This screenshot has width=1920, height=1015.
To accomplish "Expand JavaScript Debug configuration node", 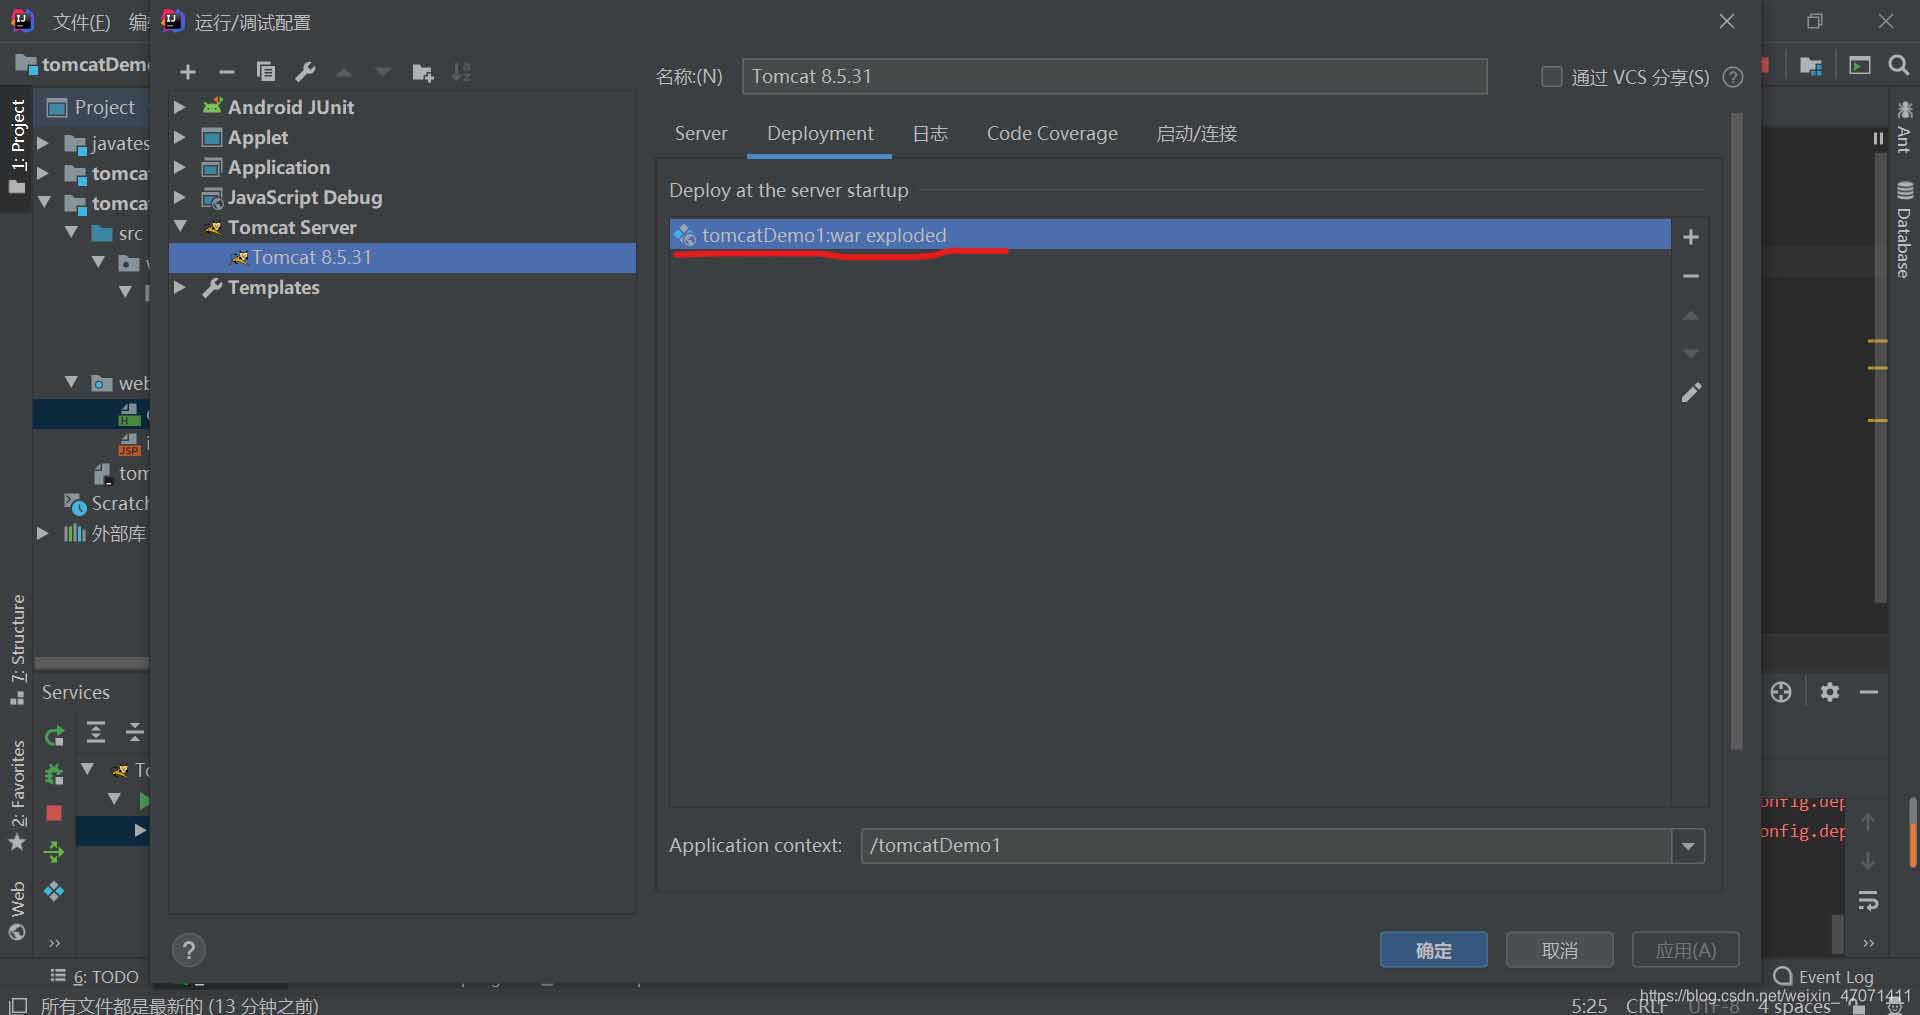I will (x=180, y=197).
